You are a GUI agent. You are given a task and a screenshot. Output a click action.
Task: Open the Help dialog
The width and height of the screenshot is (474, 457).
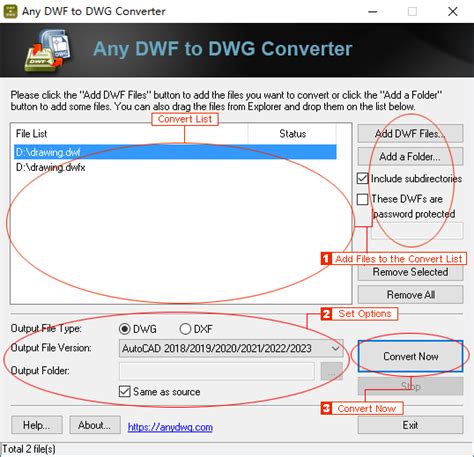(x=37, y=425)
